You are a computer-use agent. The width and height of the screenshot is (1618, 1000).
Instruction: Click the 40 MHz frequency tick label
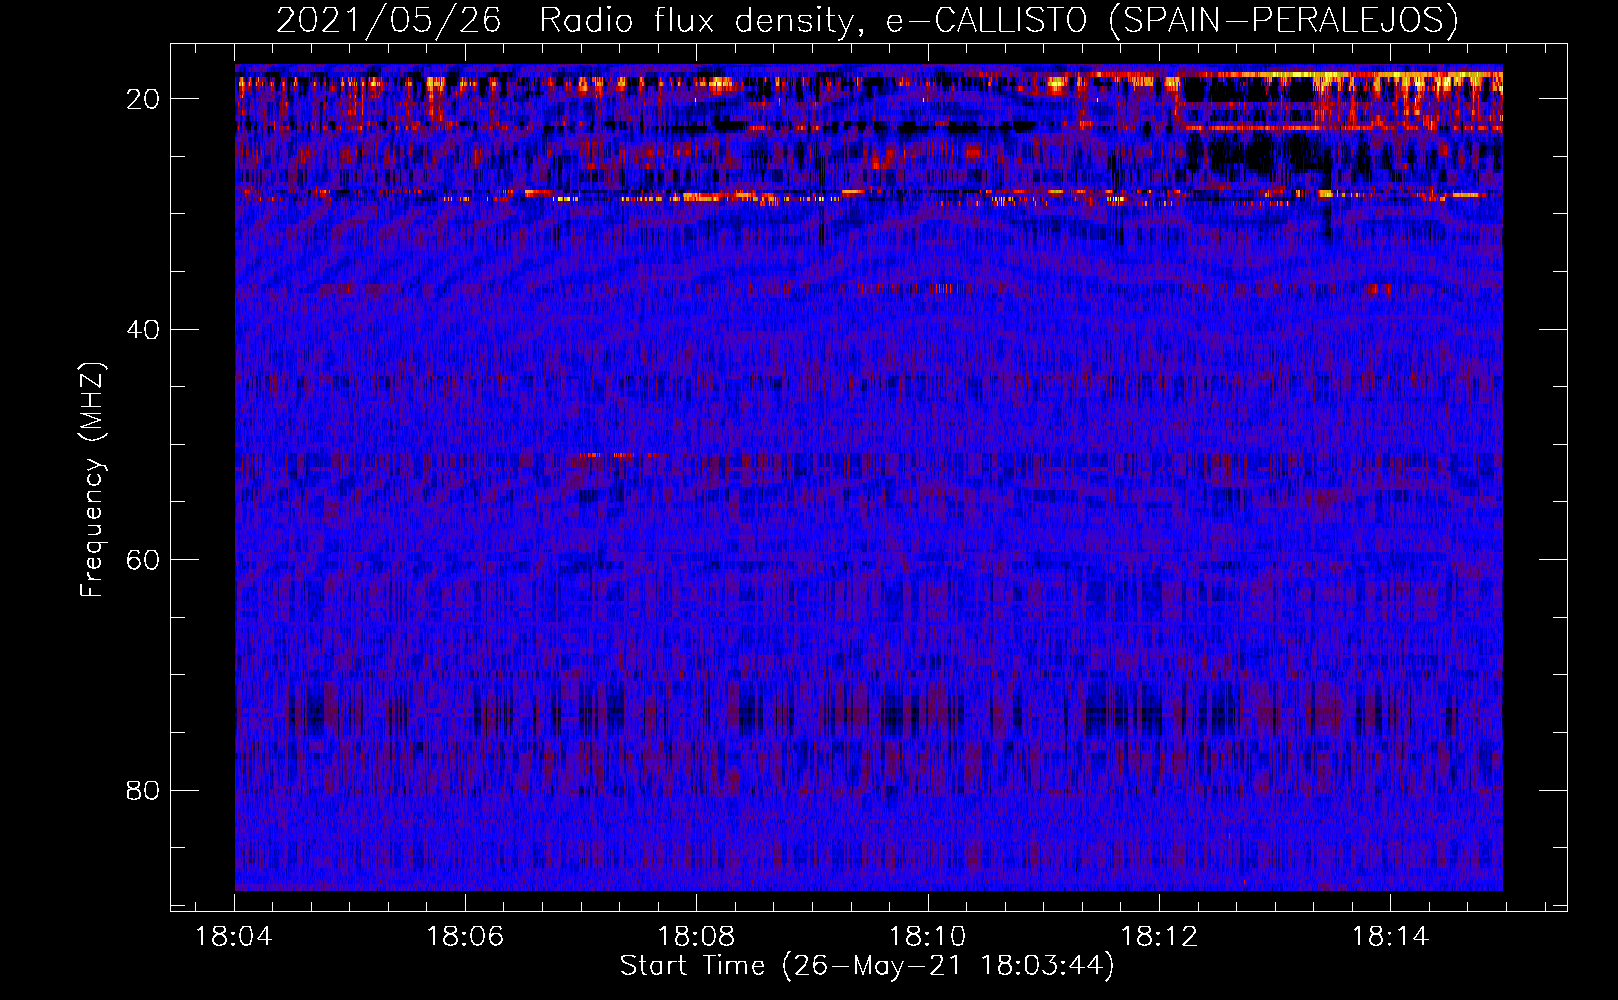(x=143, y=329)
